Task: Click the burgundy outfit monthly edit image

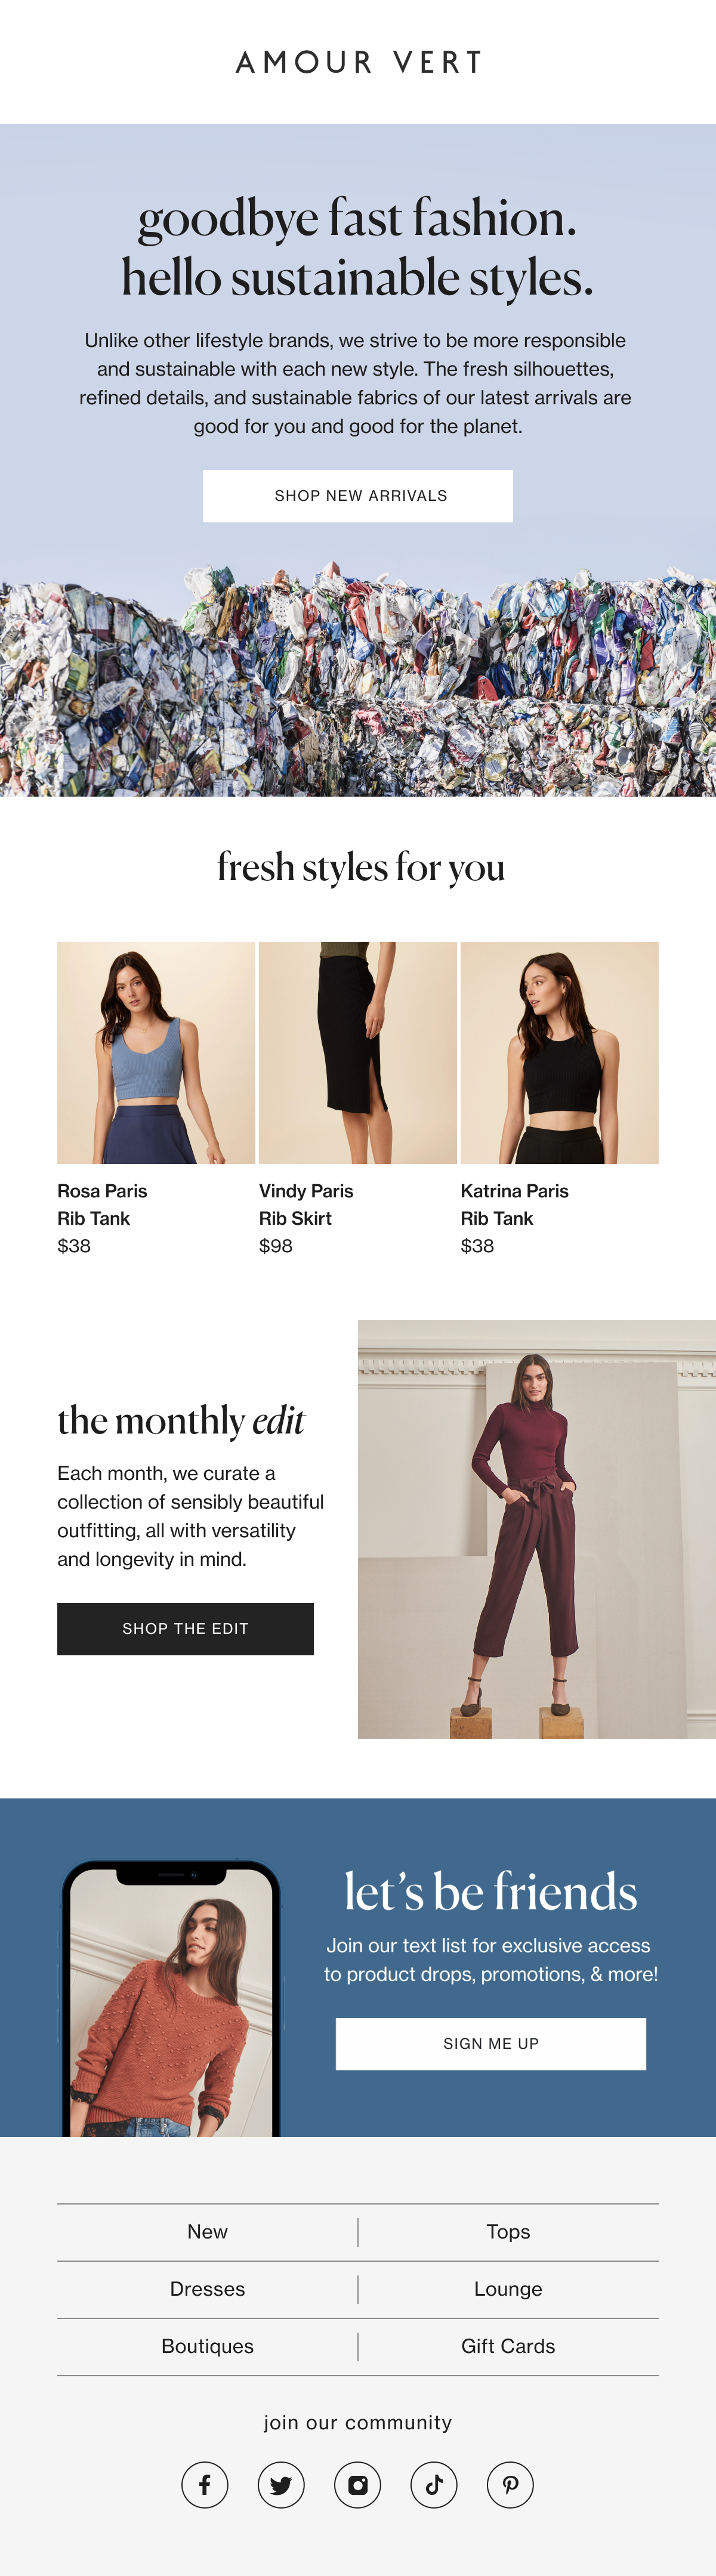Action: 537,1529
